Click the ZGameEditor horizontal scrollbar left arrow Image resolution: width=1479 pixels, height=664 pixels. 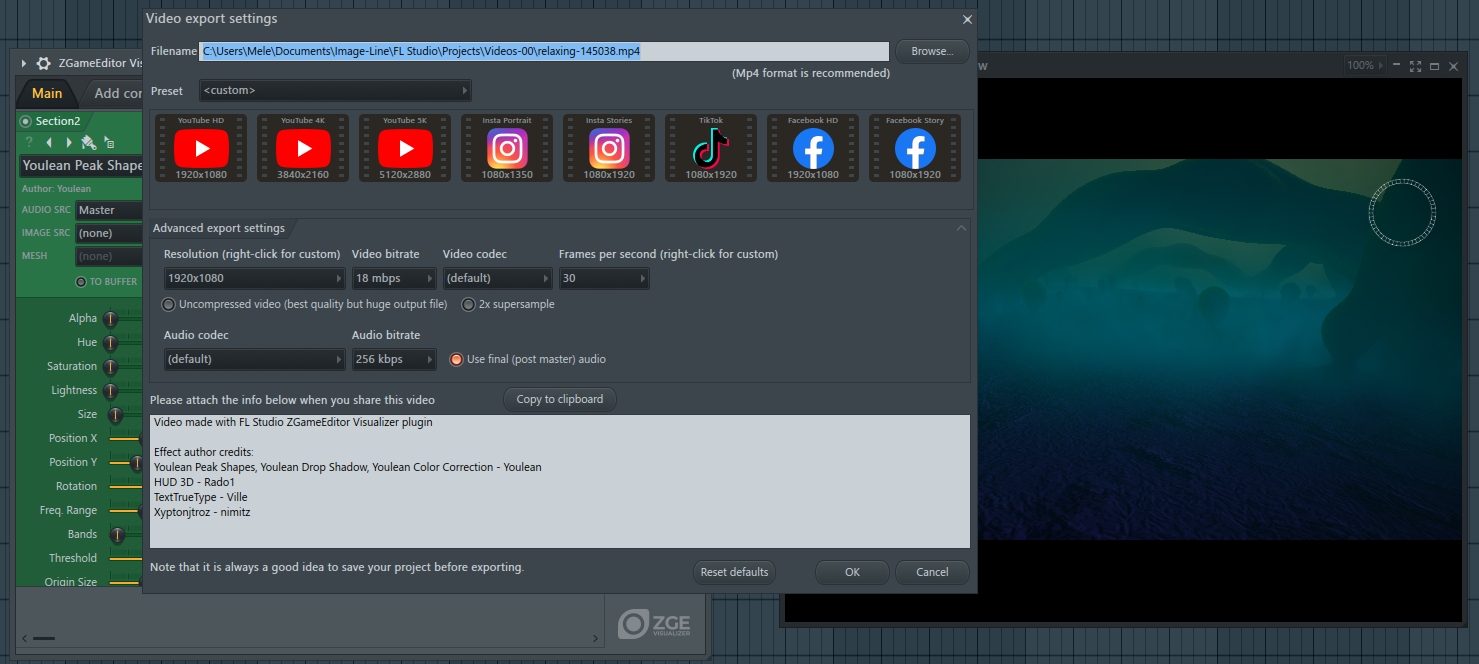coord(24,637)
